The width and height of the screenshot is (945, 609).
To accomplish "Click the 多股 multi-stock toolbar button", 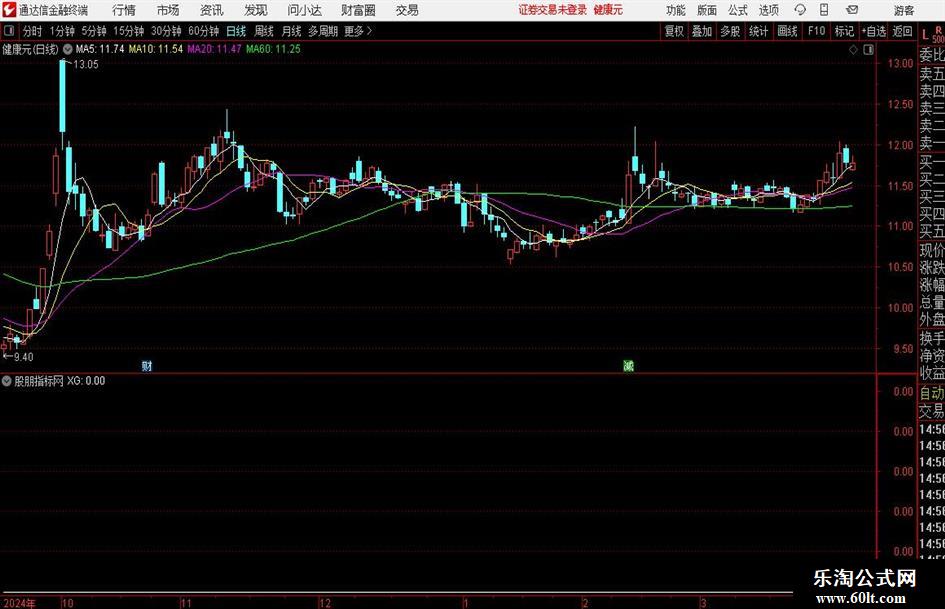I will [730, 31].
